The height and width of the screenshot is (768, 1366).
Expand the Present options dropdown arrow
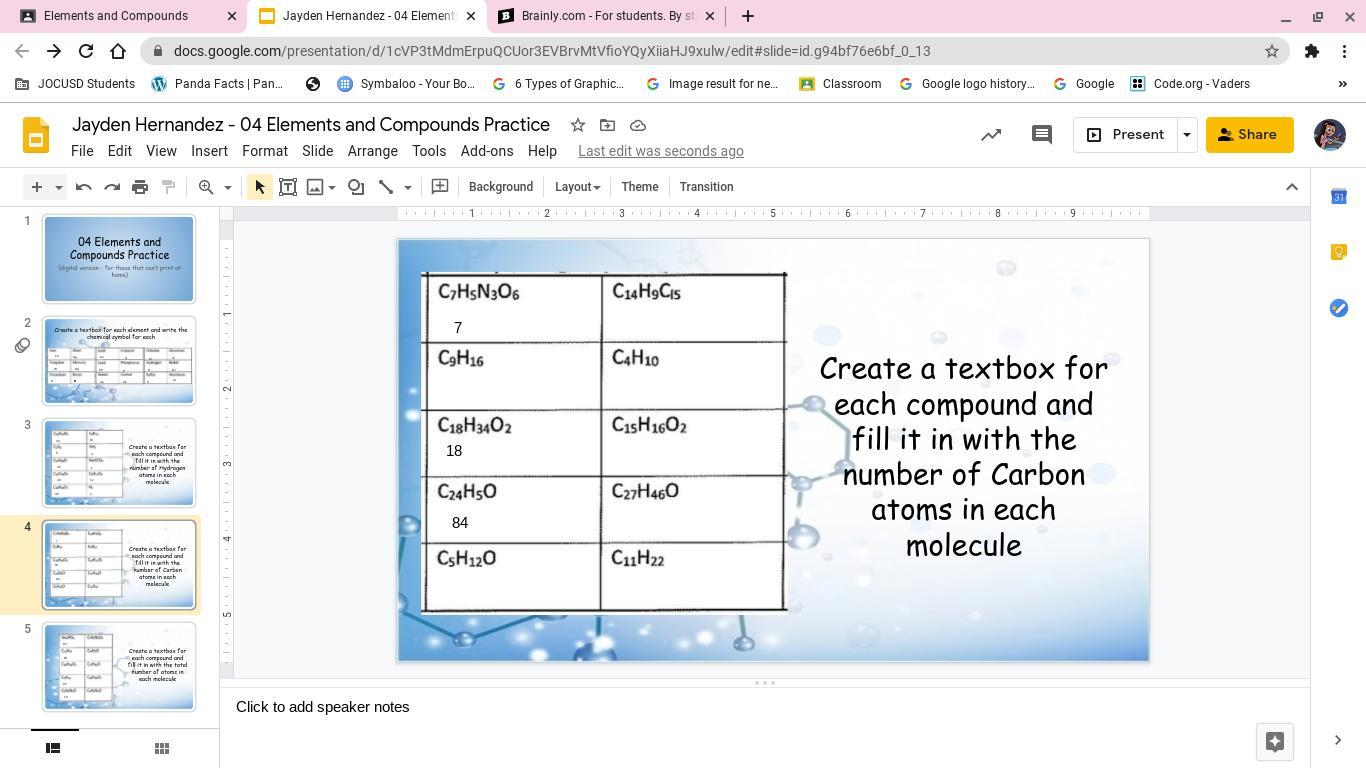tap(1186, 135)
